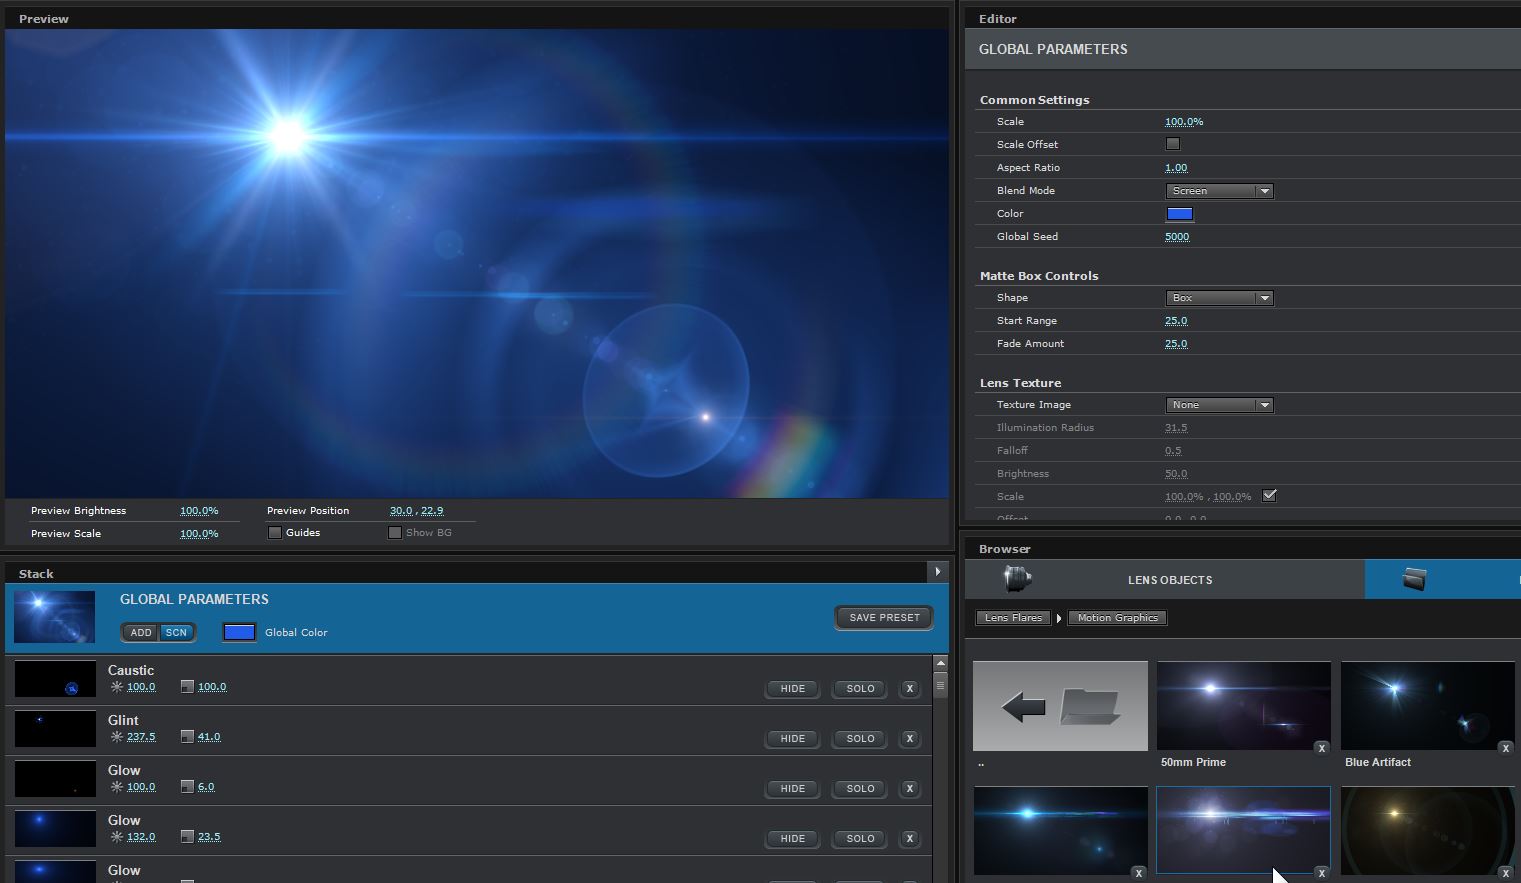1521x883 pixels.
Task: Uncheck the Lens Texture Scale link checkbox
Action: coord(1269,496)
